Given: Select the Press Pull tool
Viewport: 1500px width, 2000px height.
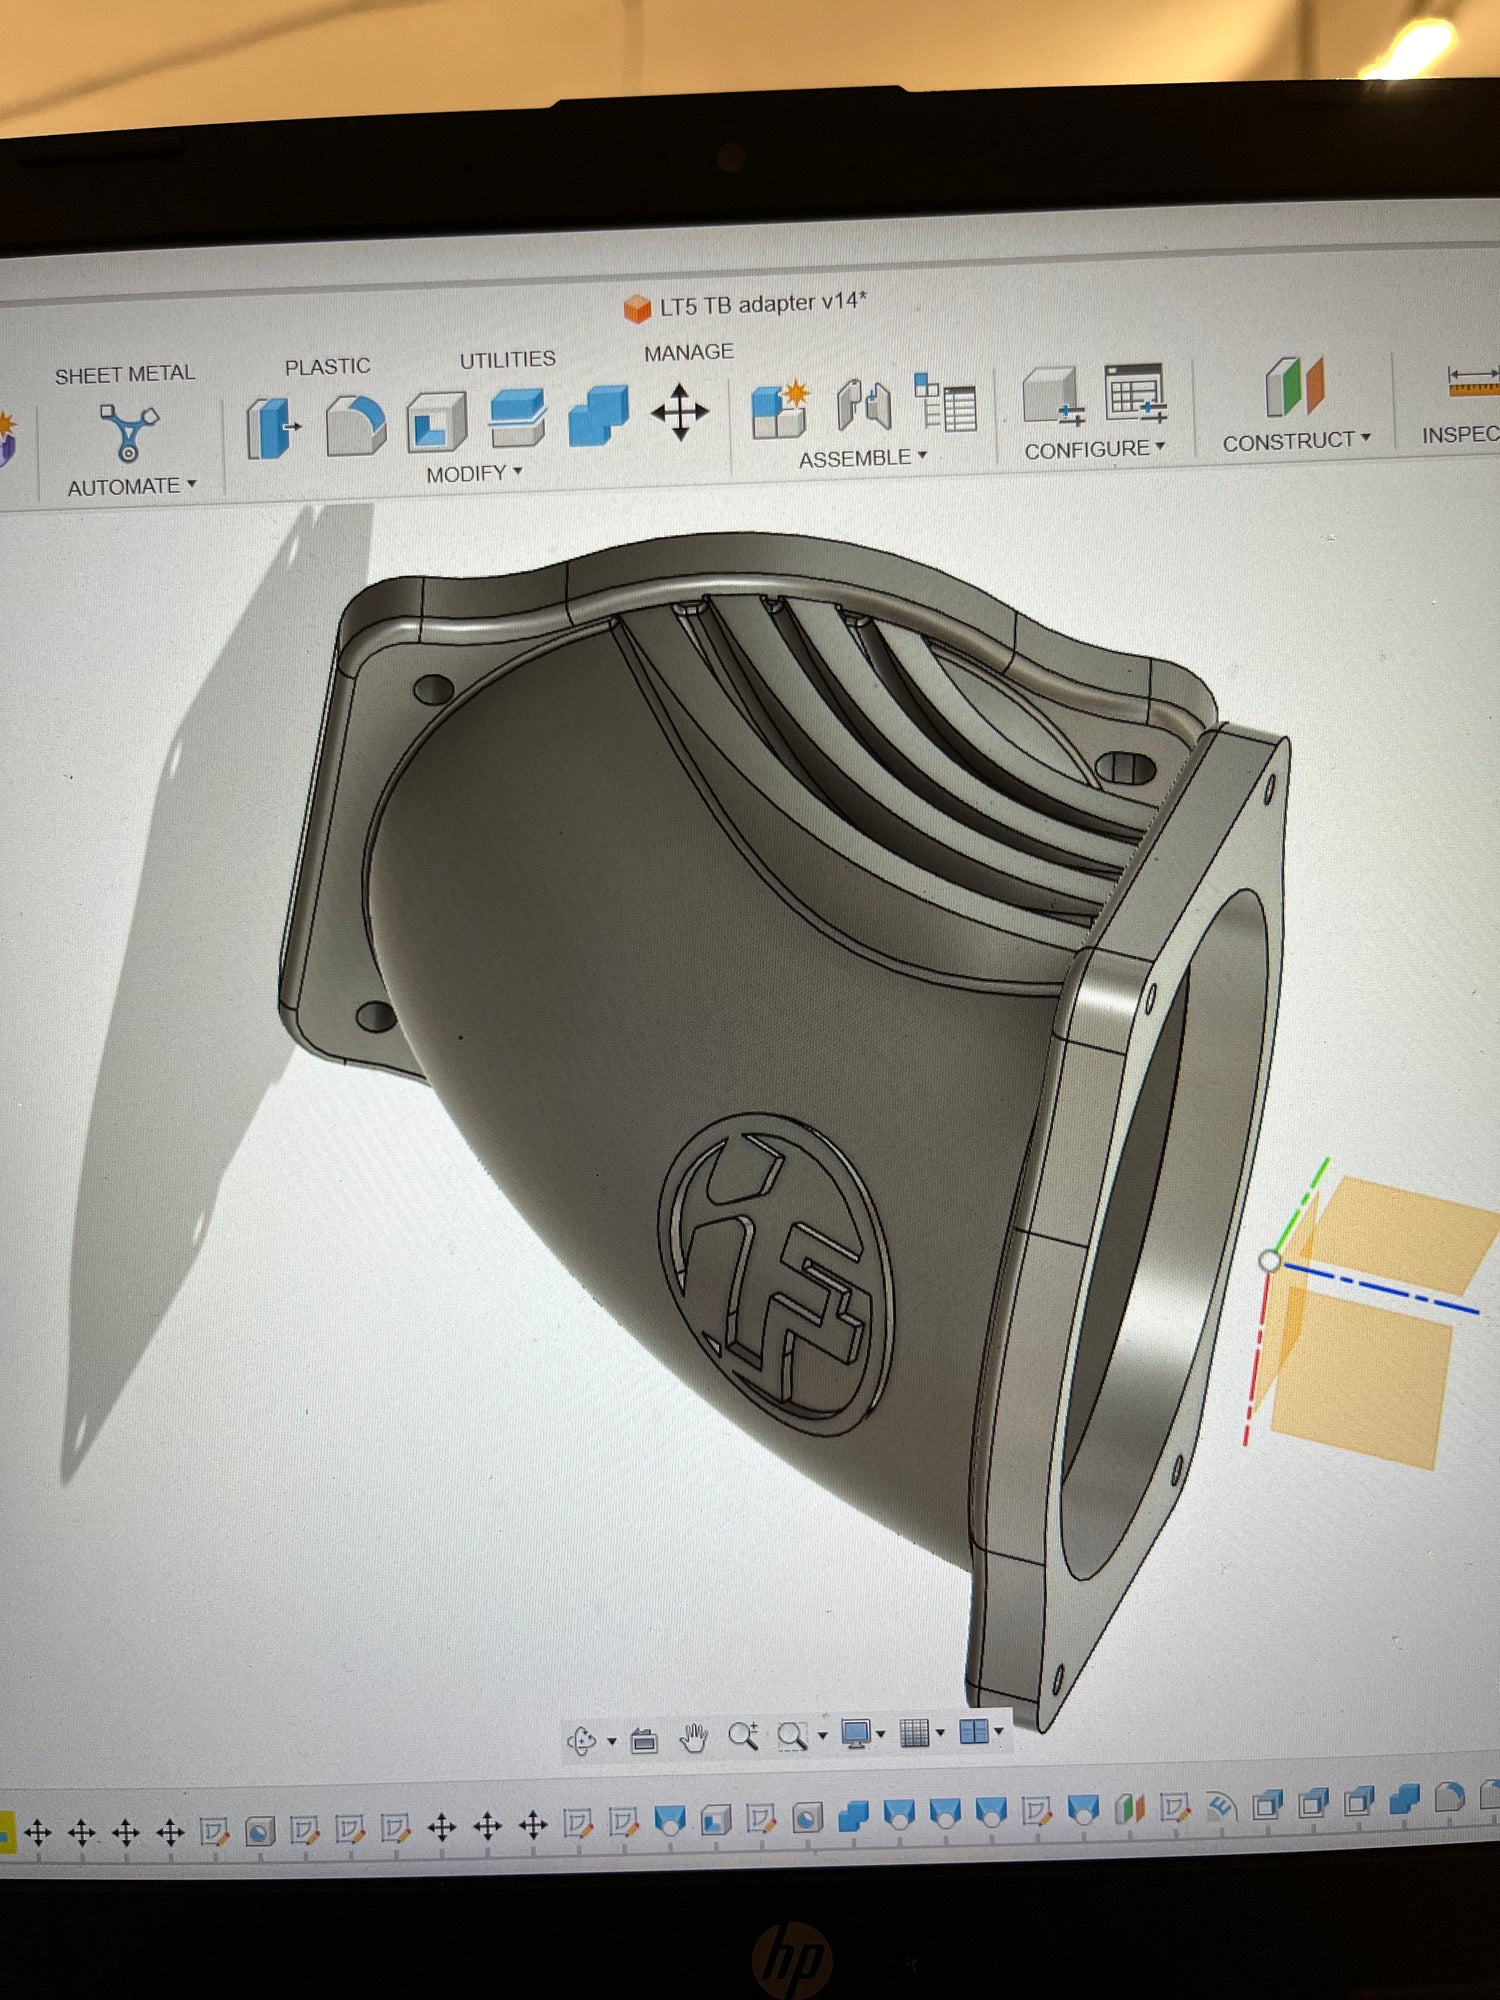Looking at the screenshot, I should click(271, 428).
